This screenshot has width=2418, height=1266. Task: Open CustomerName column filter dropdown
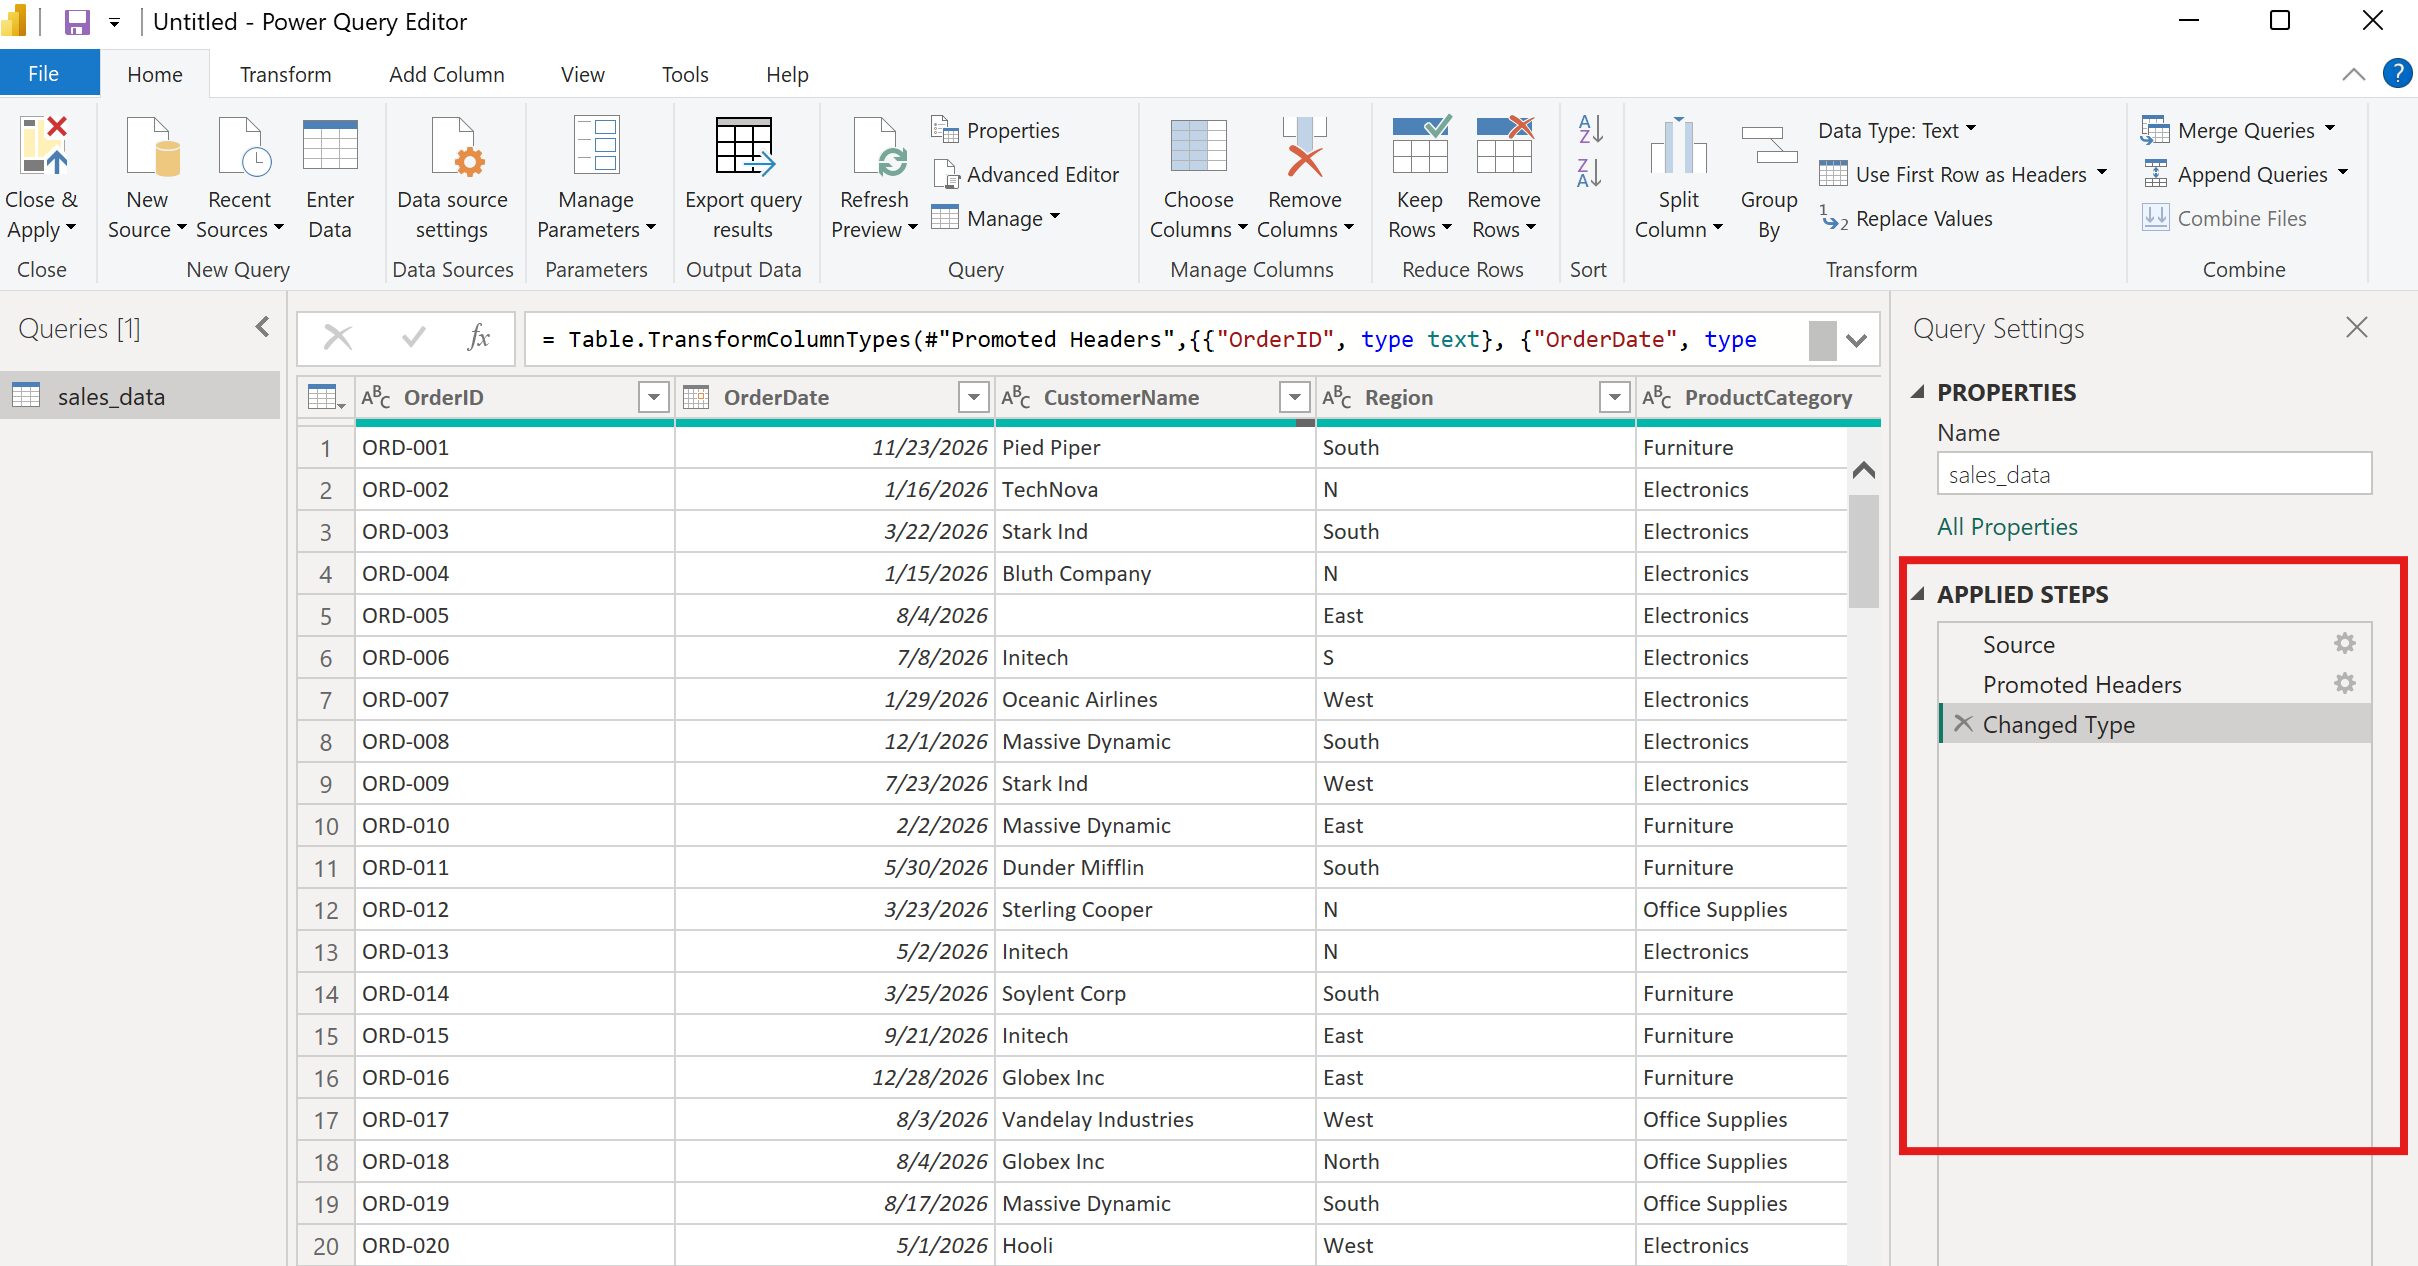1294,397
